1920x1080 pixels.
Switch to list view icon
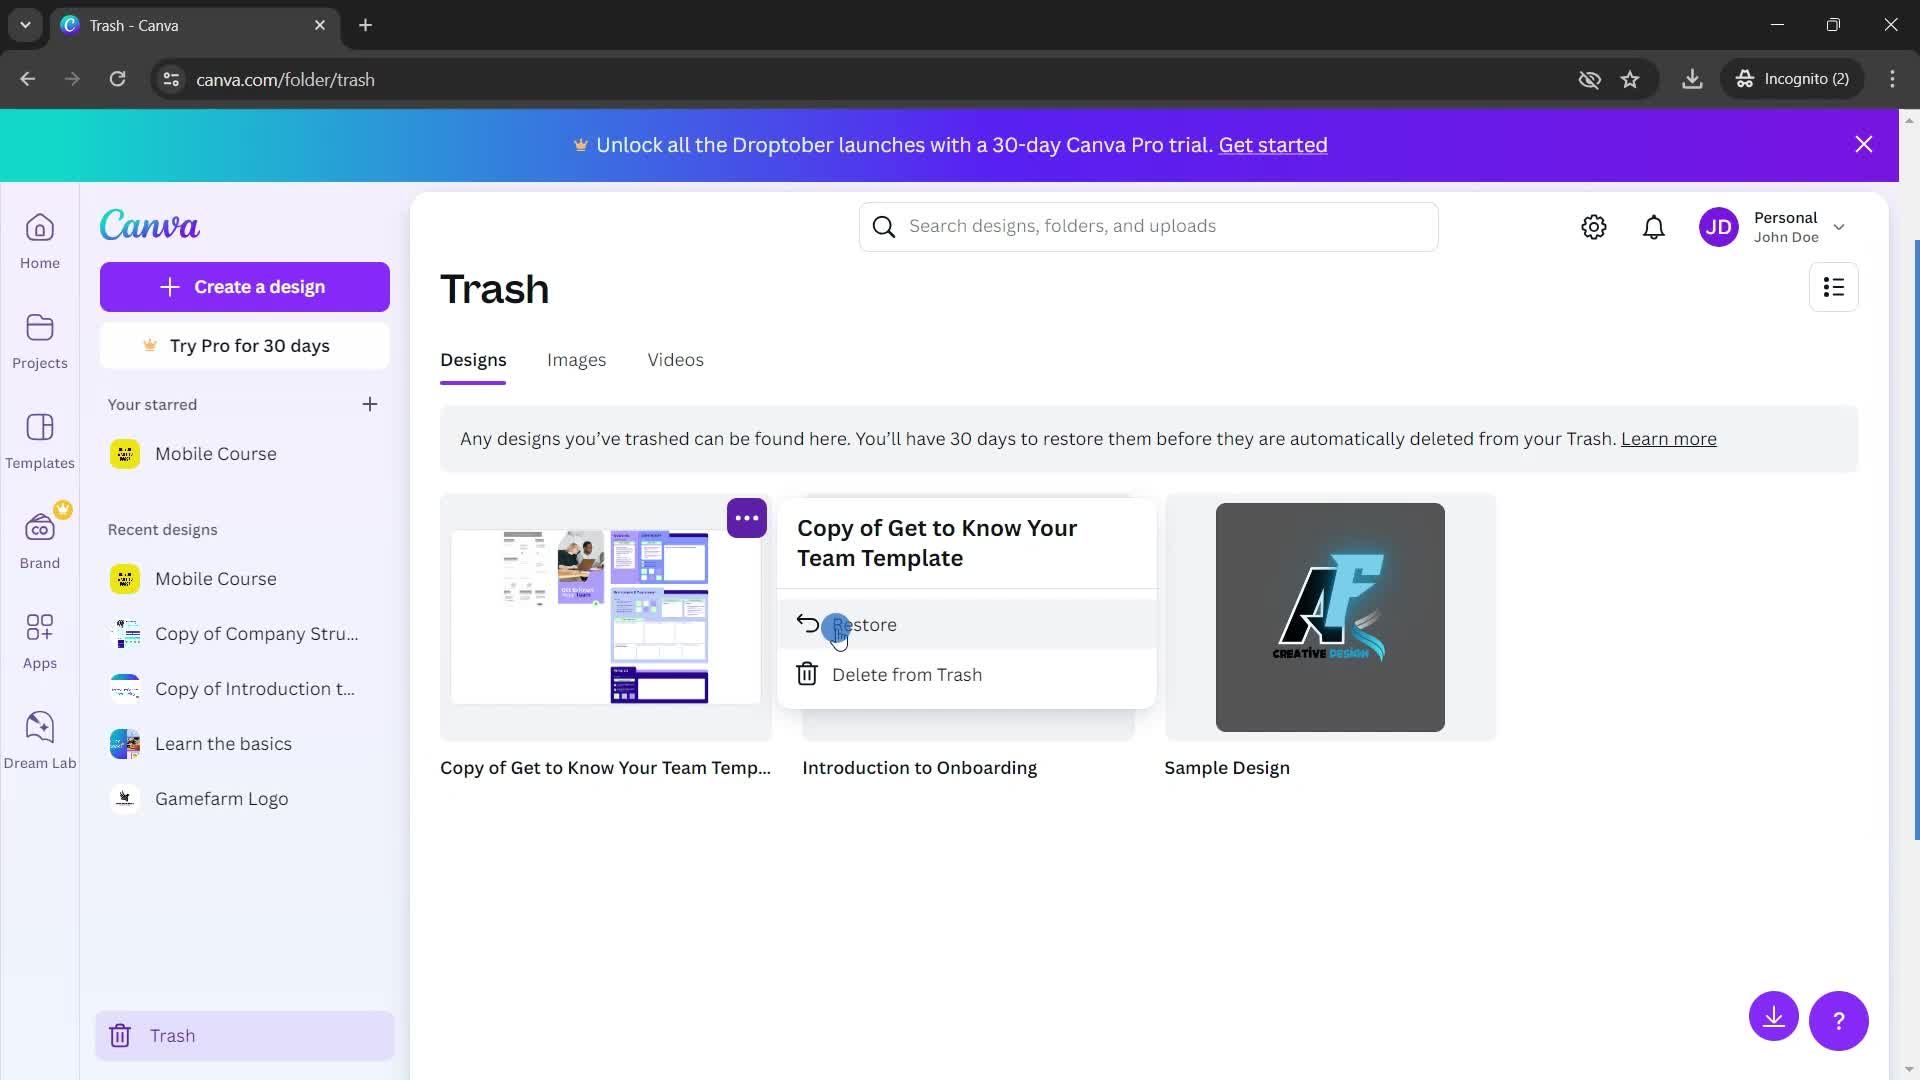[1834, 288]
